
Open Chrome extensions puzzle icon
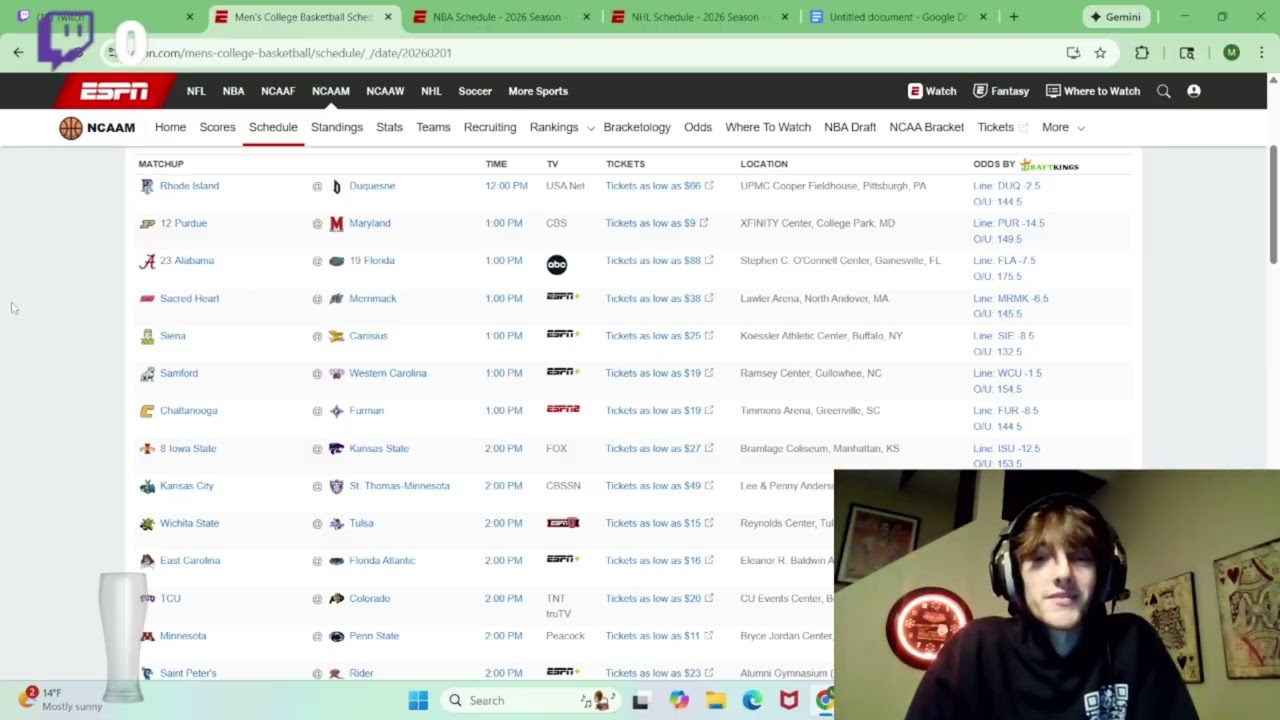point(1142,53)
